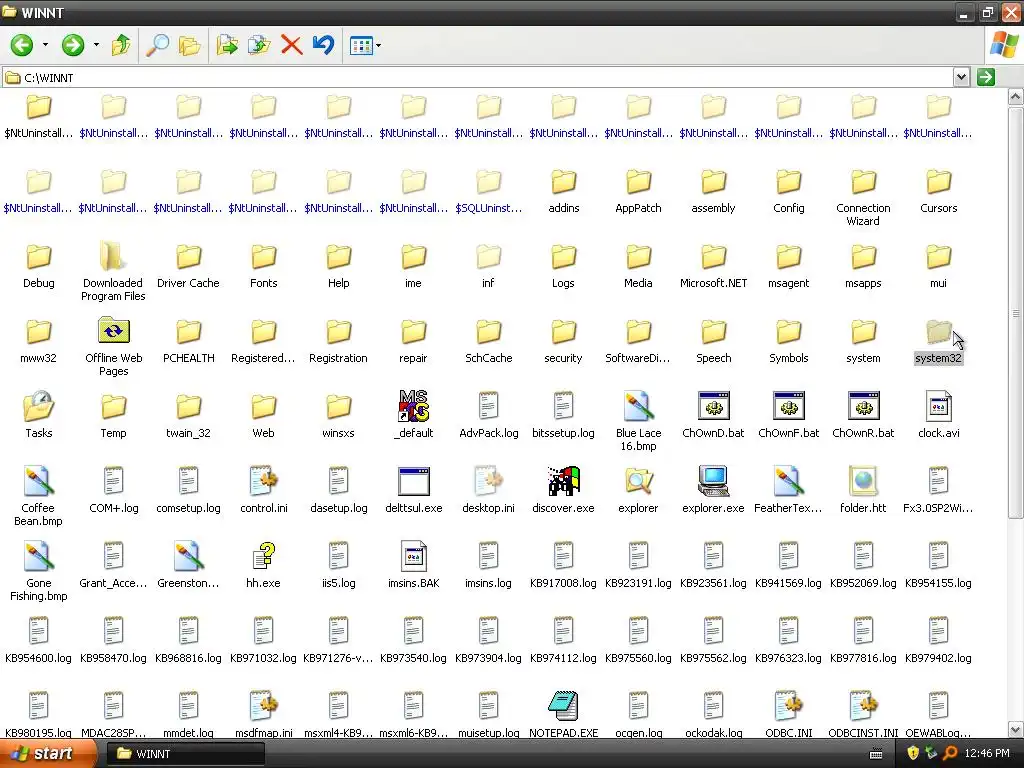Select the Cursors folder
The image size is (1024, 768).
coord(938,190)
